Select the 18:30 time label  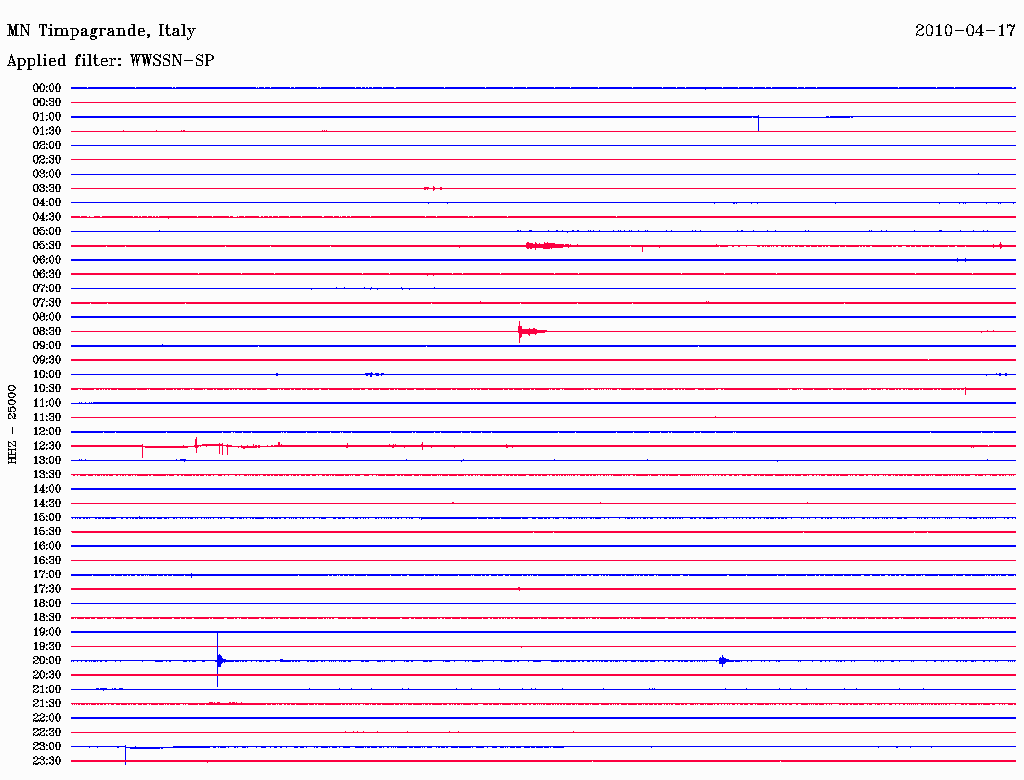tap(47, 618)
